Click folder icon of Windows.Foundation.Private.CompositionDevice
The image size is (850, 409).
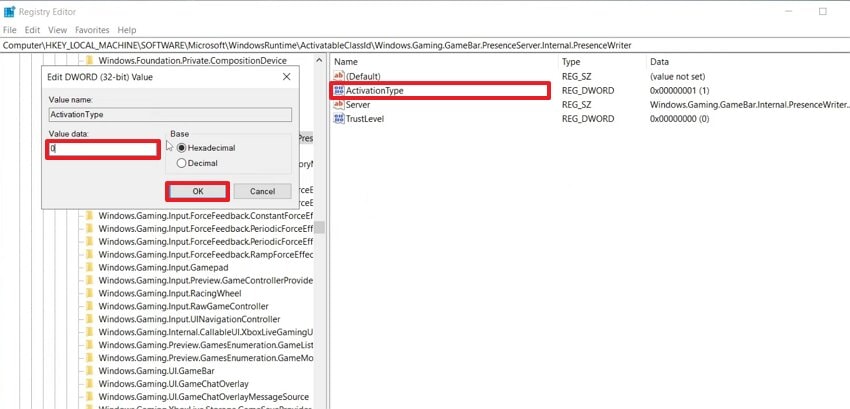pos(89,60)
